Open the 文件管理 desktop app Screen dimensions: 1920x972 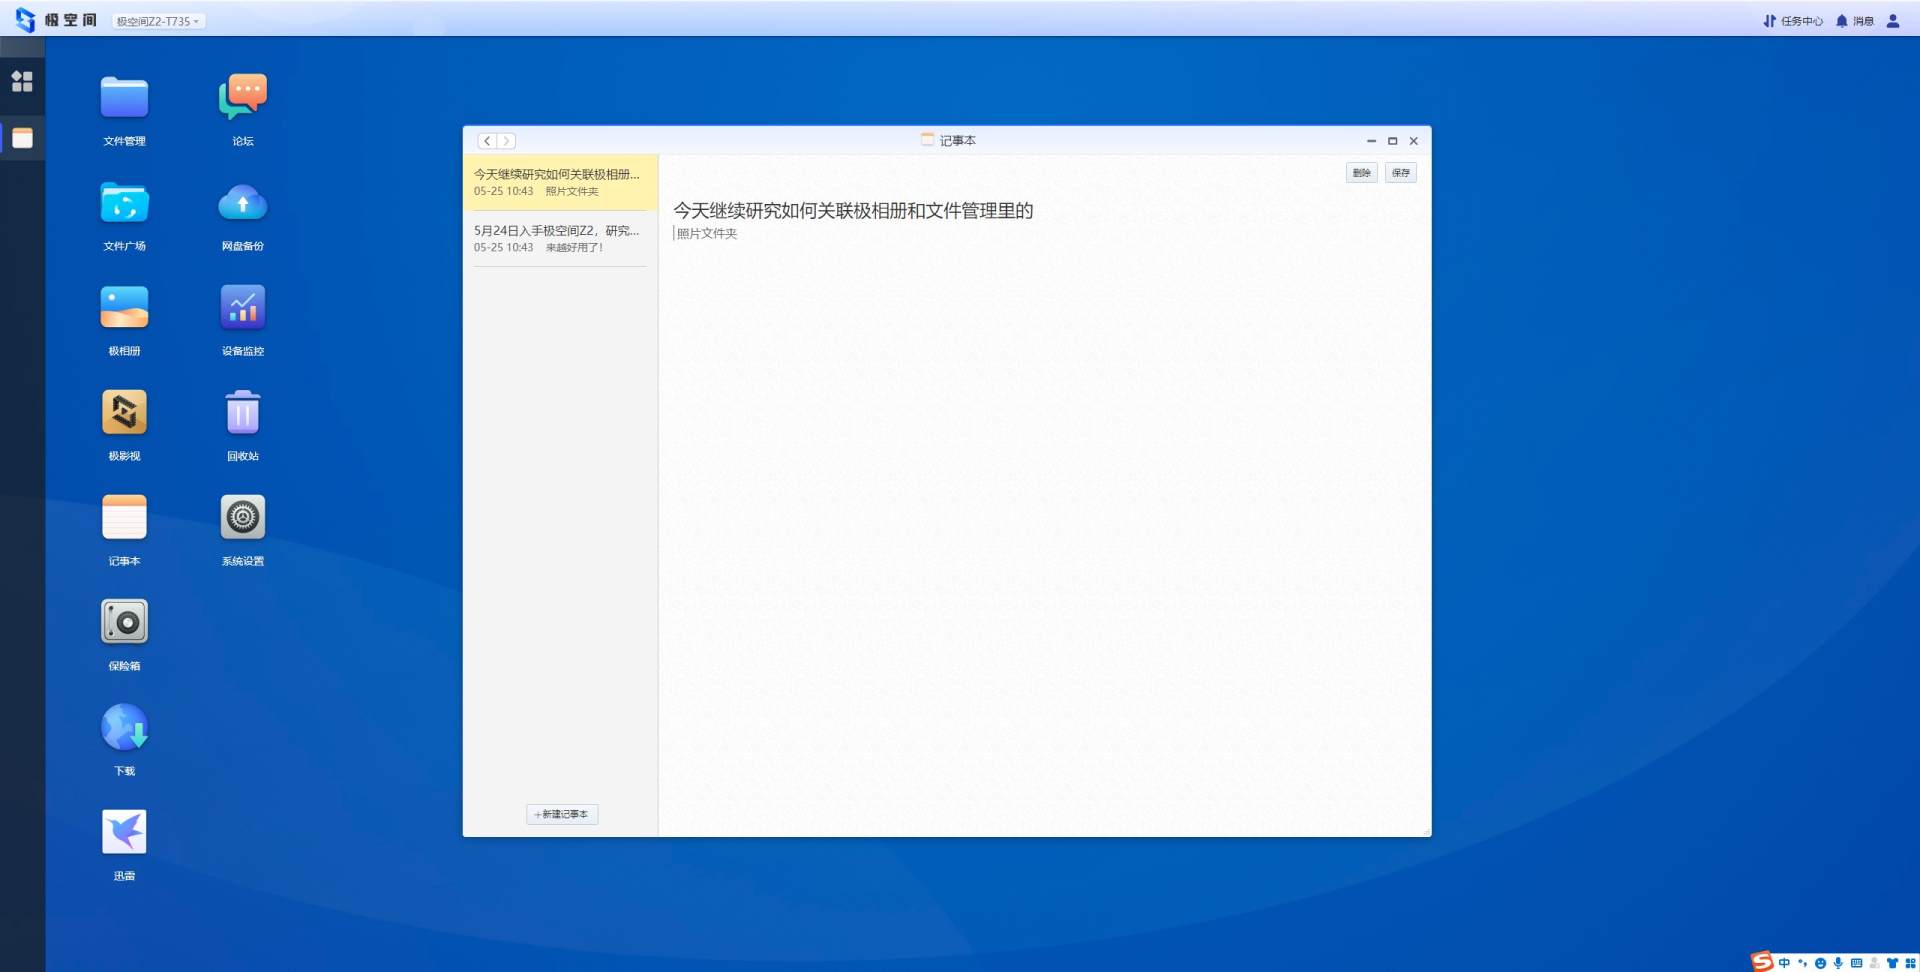[x=124, y=98]
